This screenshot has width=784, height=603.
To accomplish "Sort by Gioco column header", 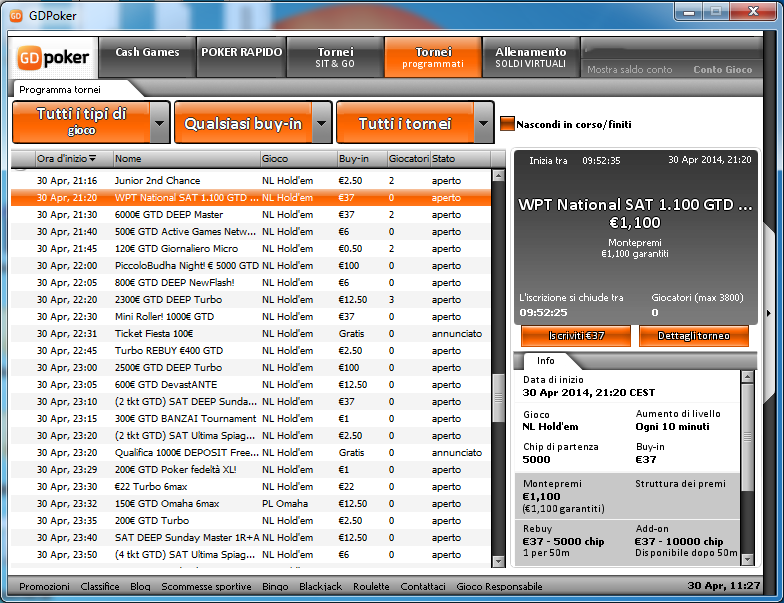I will (x=299, y=158).
